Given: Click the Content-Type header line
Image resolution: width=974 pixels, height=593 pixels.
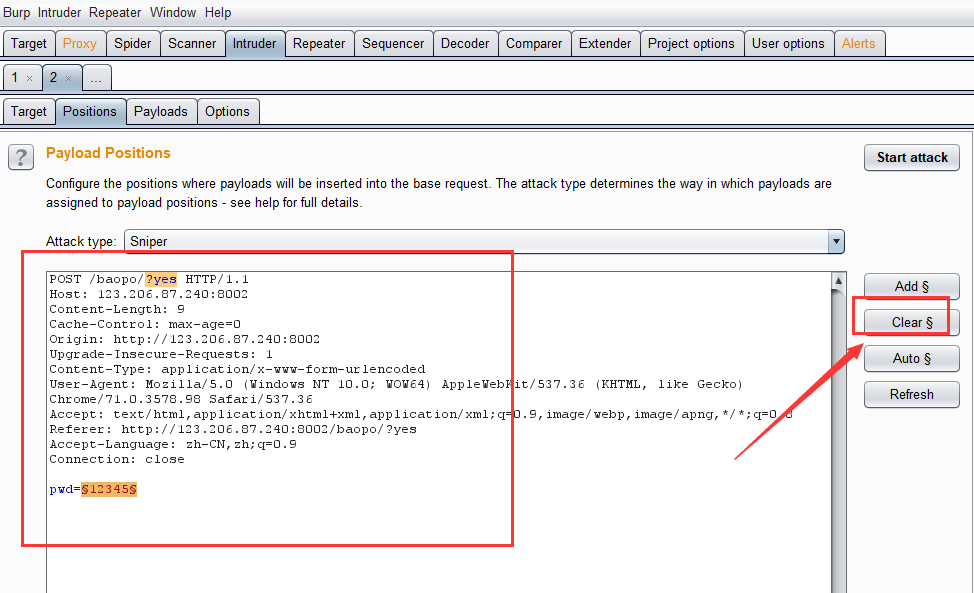Looking at the screenshot, I should [237, 369].
